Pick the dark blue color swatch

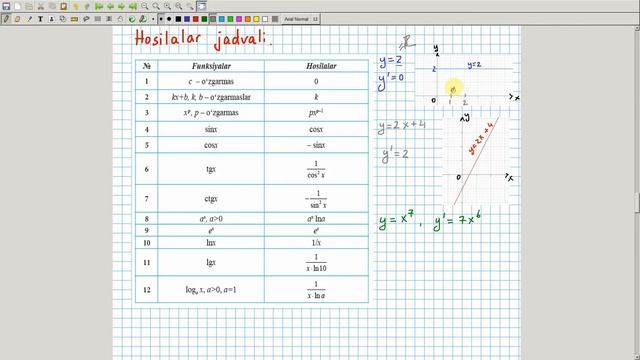pyautogui.click(x=187, y=19)
